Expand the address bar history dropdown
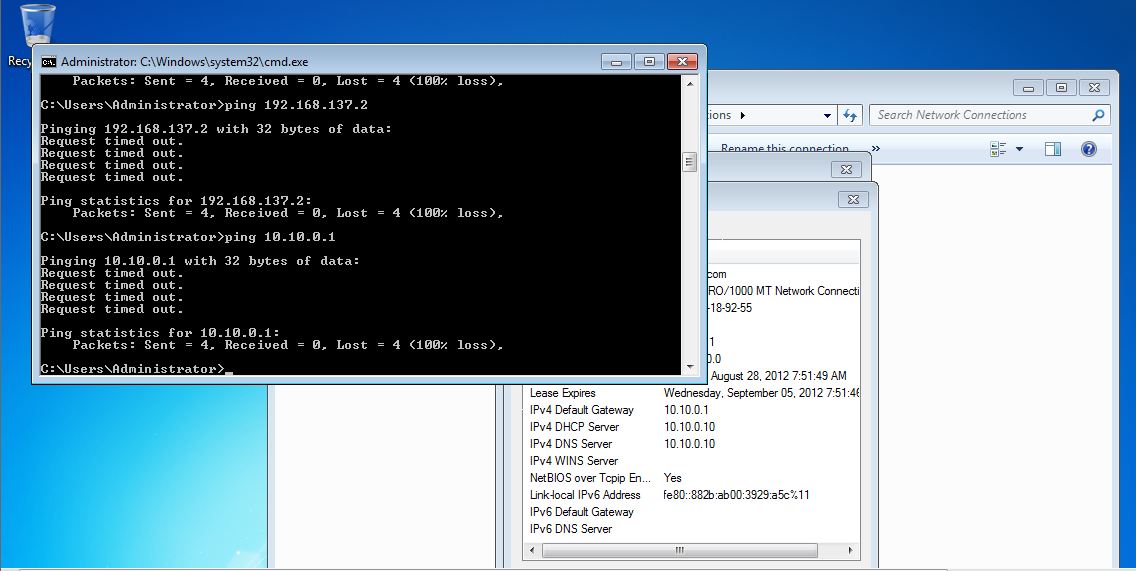This screenshot has width=1136, height=571. tap(827, 115)
